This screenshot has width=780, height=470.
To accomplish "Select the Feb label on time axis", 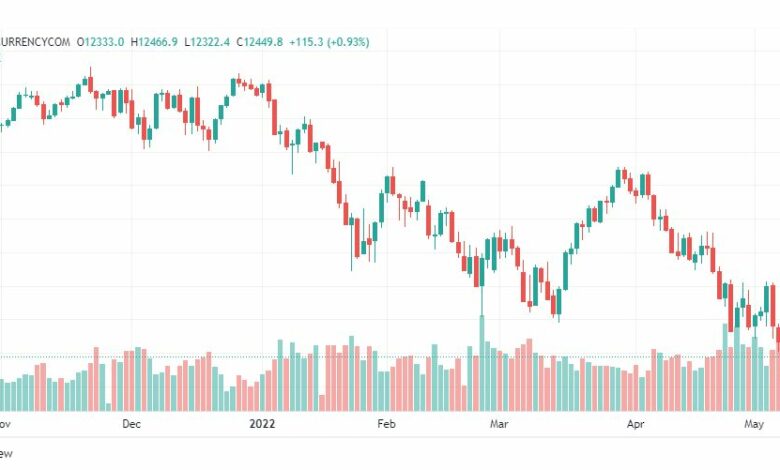I will pos(387,424).
